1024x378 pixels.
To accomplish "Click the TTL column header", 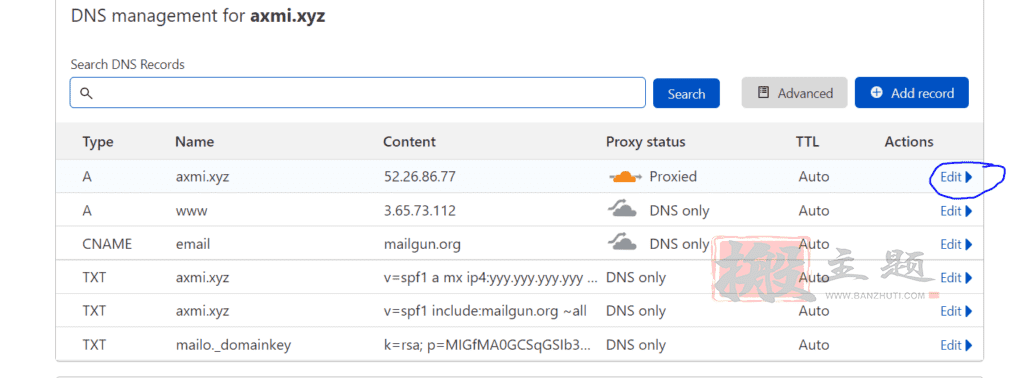I will pyautogui.click(x=807, y=142).
